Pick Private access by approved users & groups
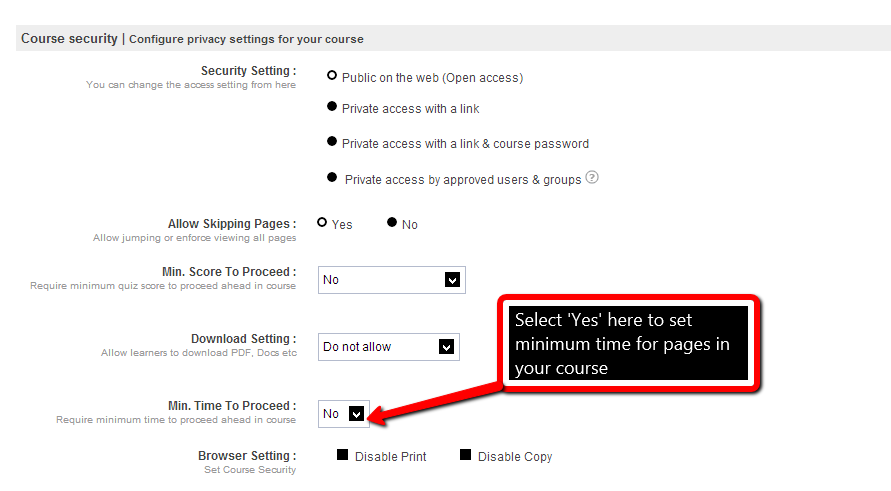 click(332, 178)
